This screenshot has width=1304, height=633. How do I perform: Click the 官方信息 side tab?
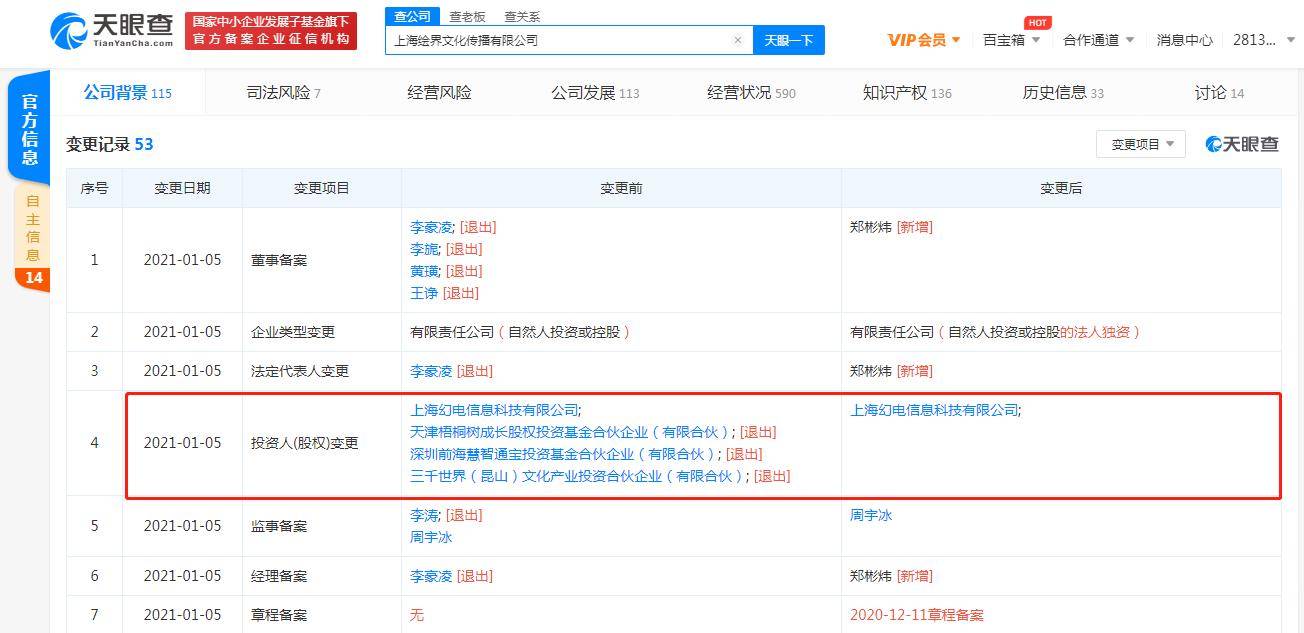point(30,129)
